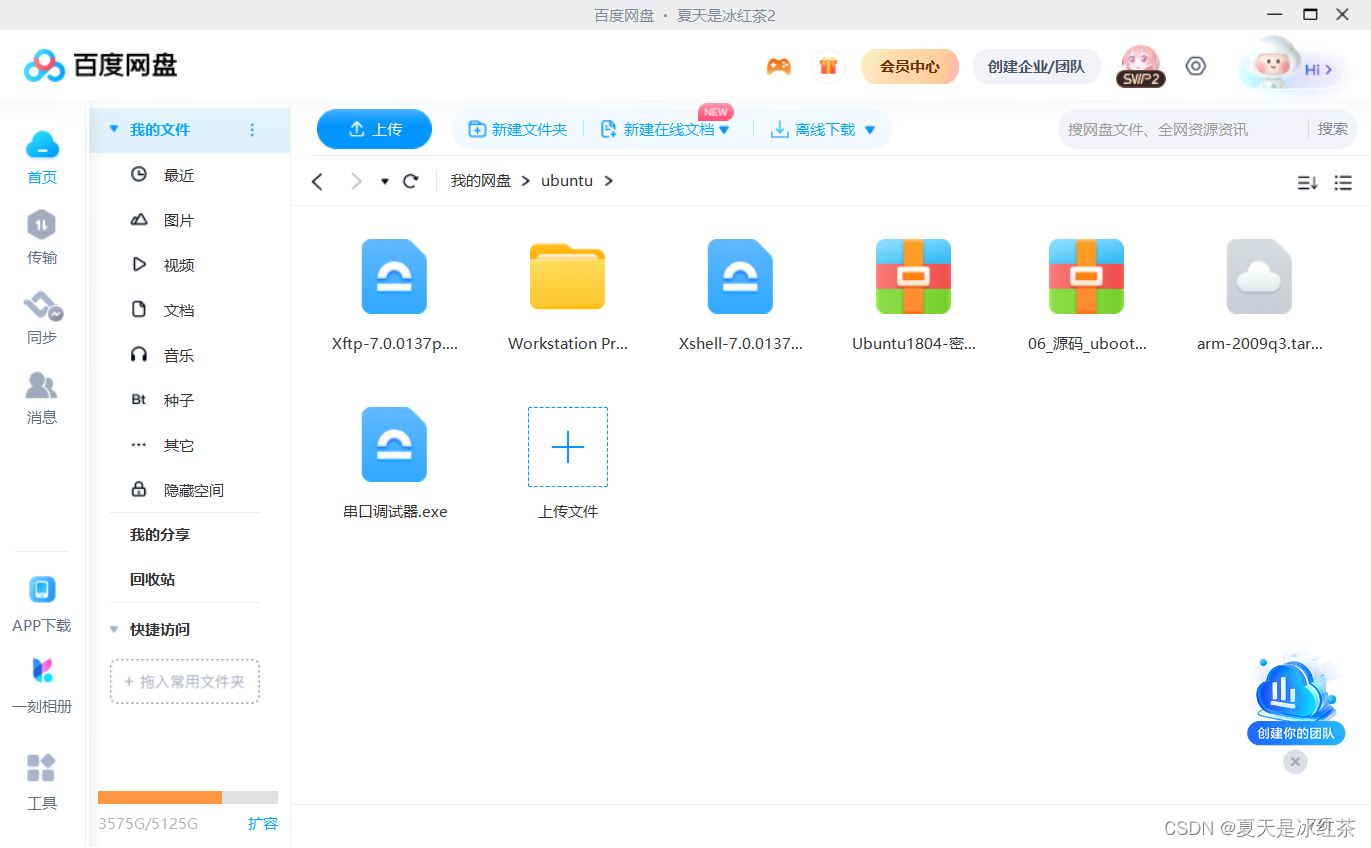Click the chevron after ubuntu breadcrumb

click(x=608, y=181)
